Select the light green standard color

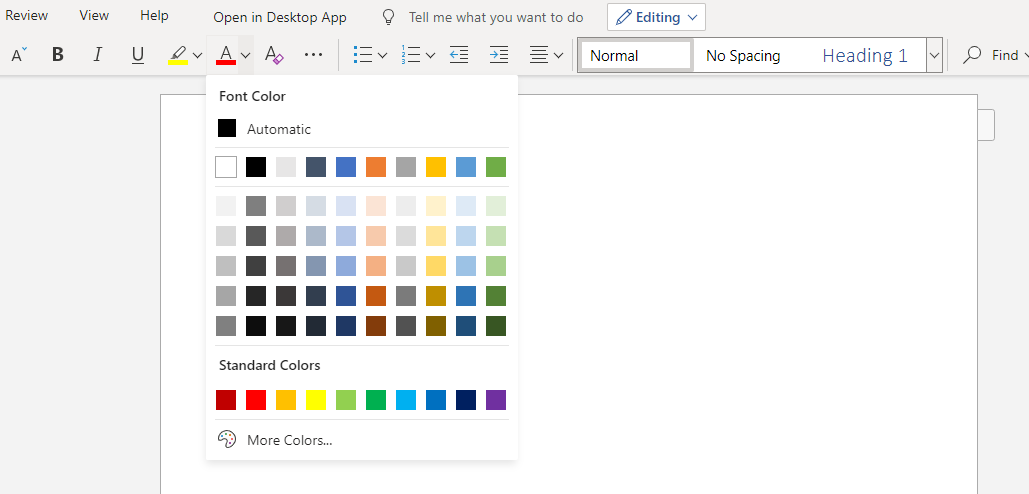pyautogui.click(x=346, y=400)
